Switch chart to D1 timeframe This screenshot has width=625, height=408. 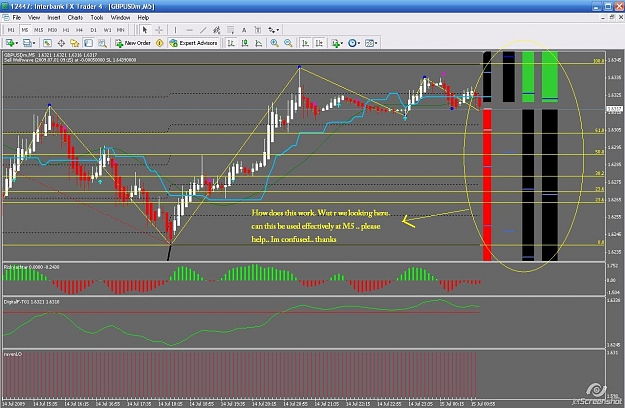click(93, 30)
